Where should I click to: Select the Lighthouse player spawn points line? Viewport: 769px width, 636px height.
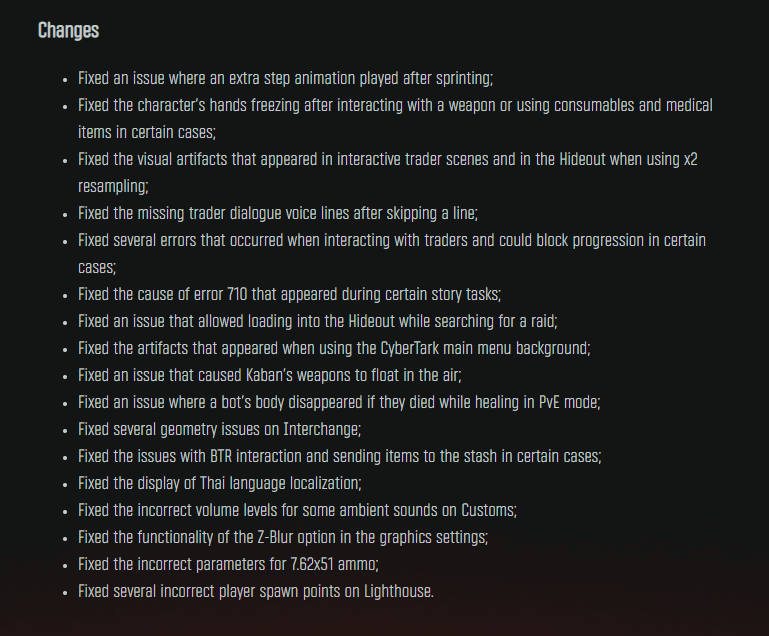click(x=256, y=591)
